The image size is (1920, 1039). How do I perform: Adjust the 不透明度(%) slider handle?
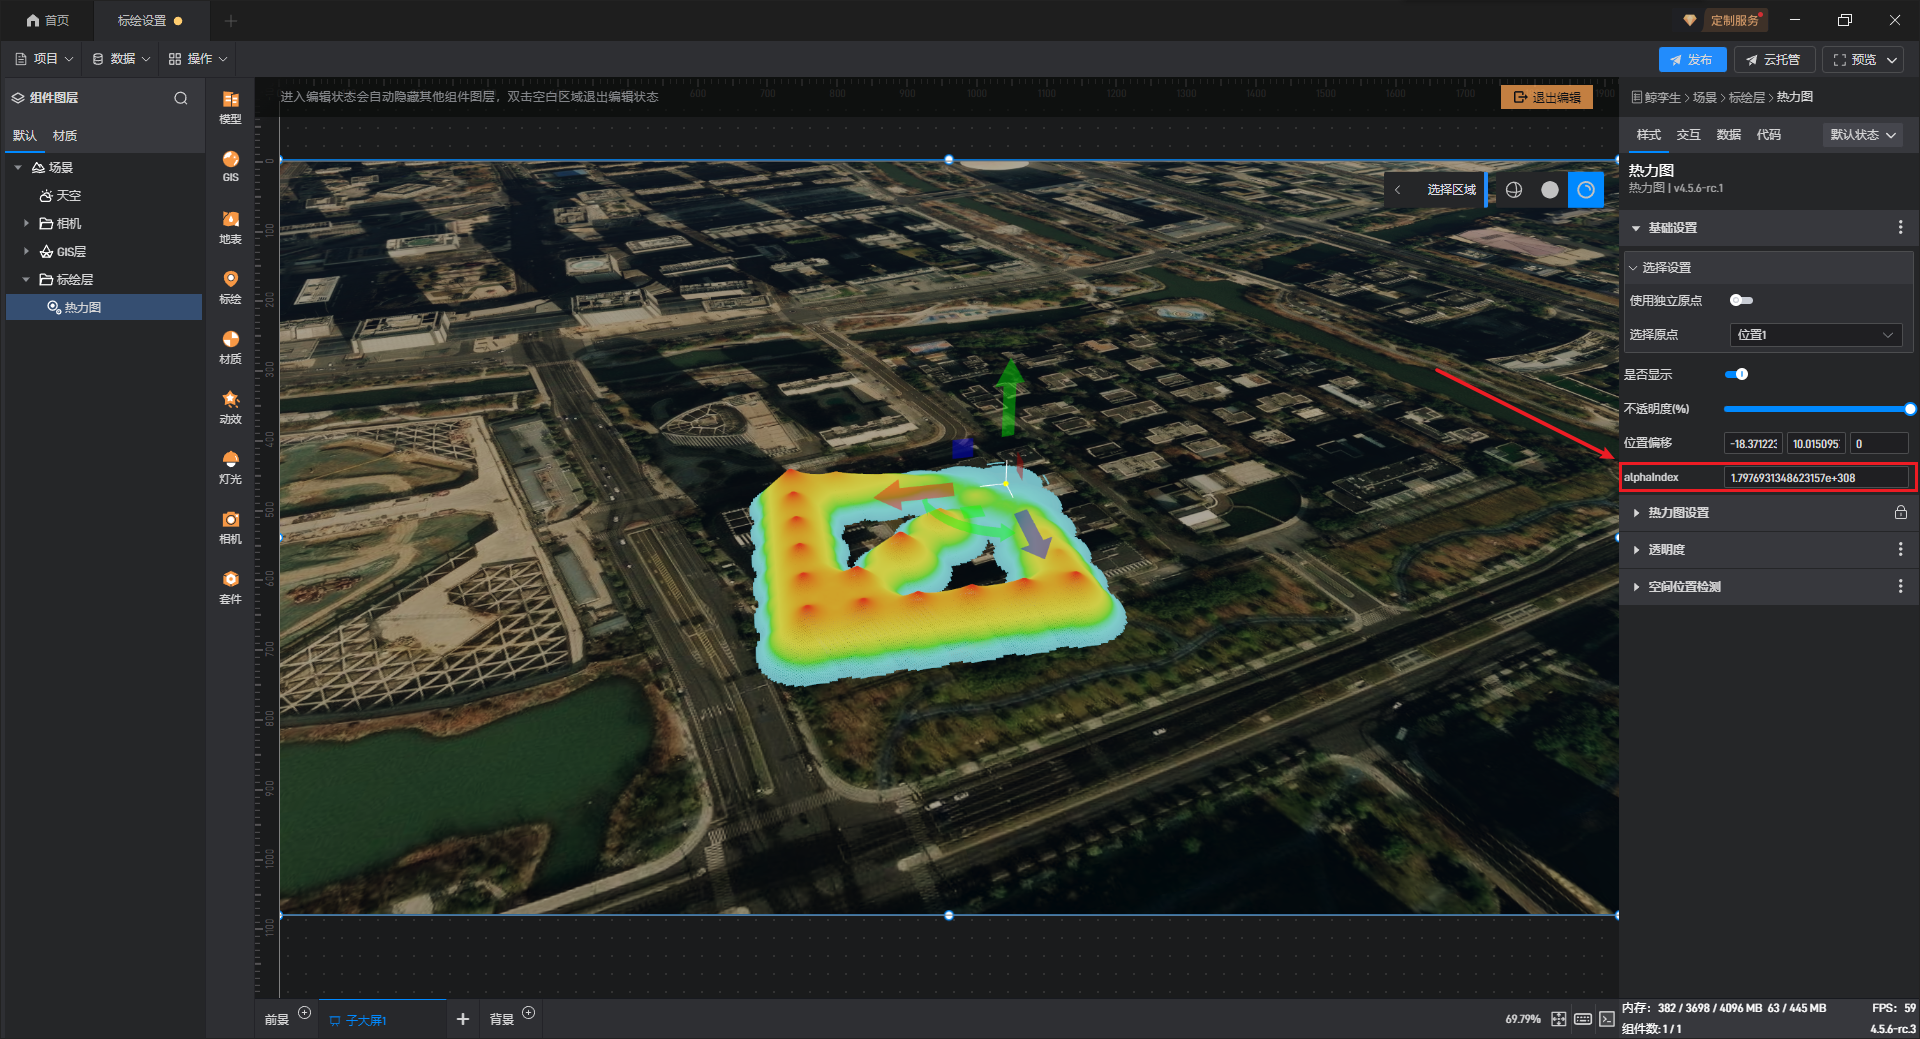pyautogui.click(x=1910, y=409)
